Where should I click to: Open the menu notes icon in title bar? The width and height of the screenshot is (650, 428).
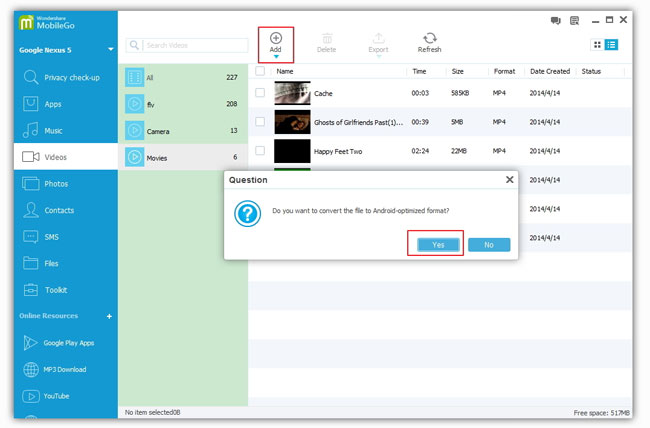(575, 20)
